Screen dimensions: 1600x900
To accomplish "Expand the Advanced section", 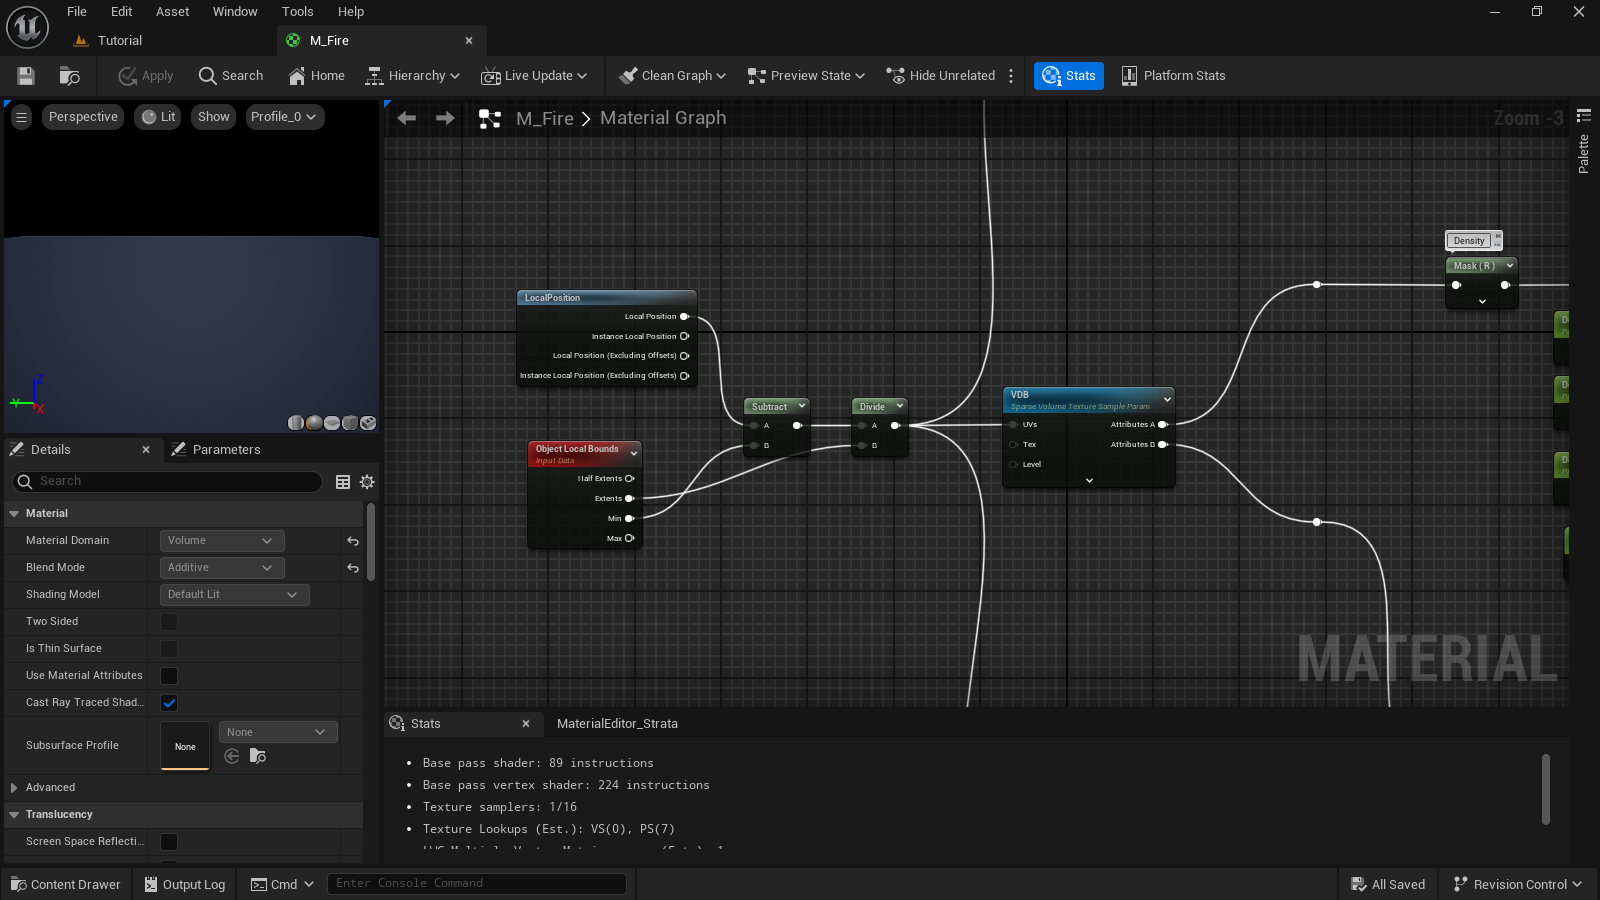I will point(14,788).
